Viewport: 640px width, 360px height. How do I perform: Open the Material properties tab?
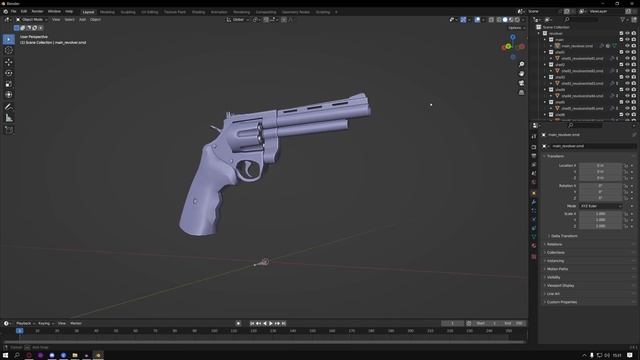pyautogui.click(x=534, y=246)
